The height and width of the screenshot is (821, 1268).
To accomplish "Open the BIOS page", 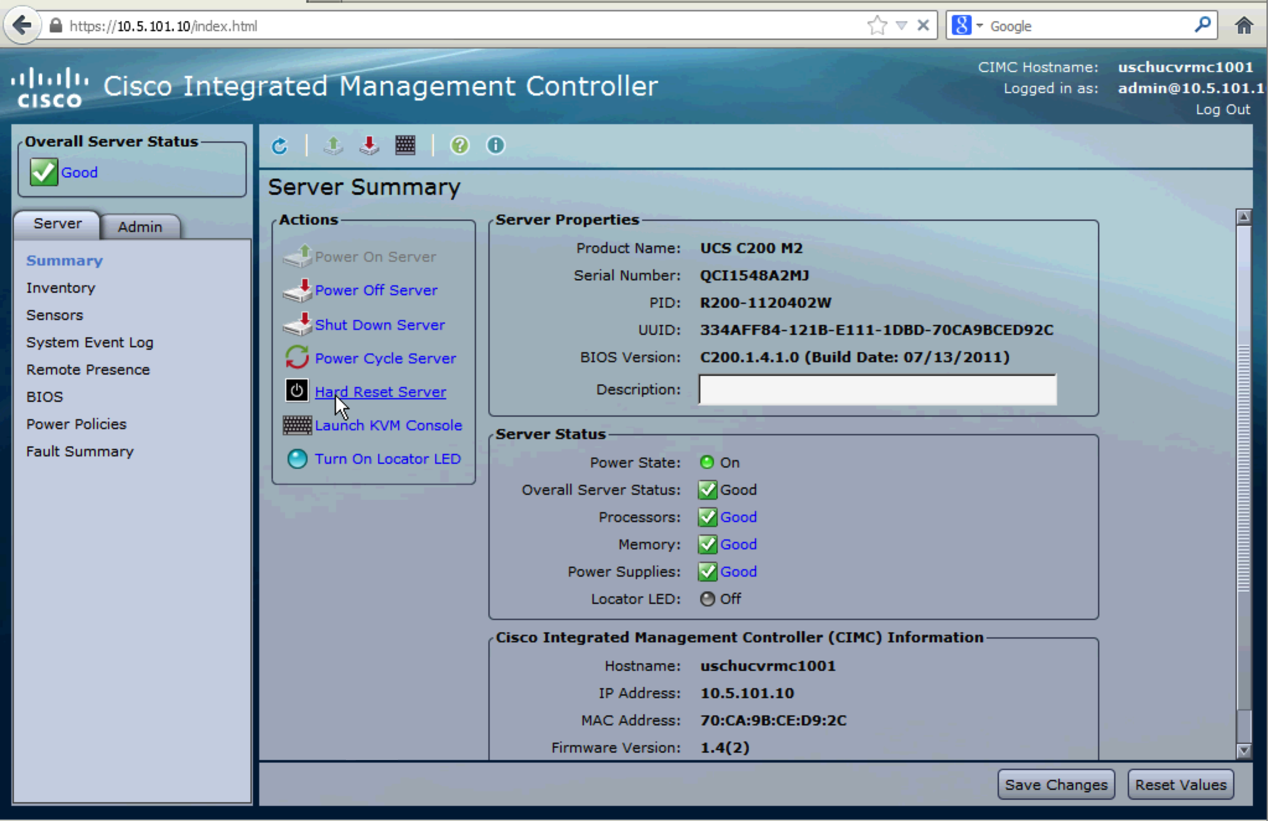I will click(x=45, y=397).
